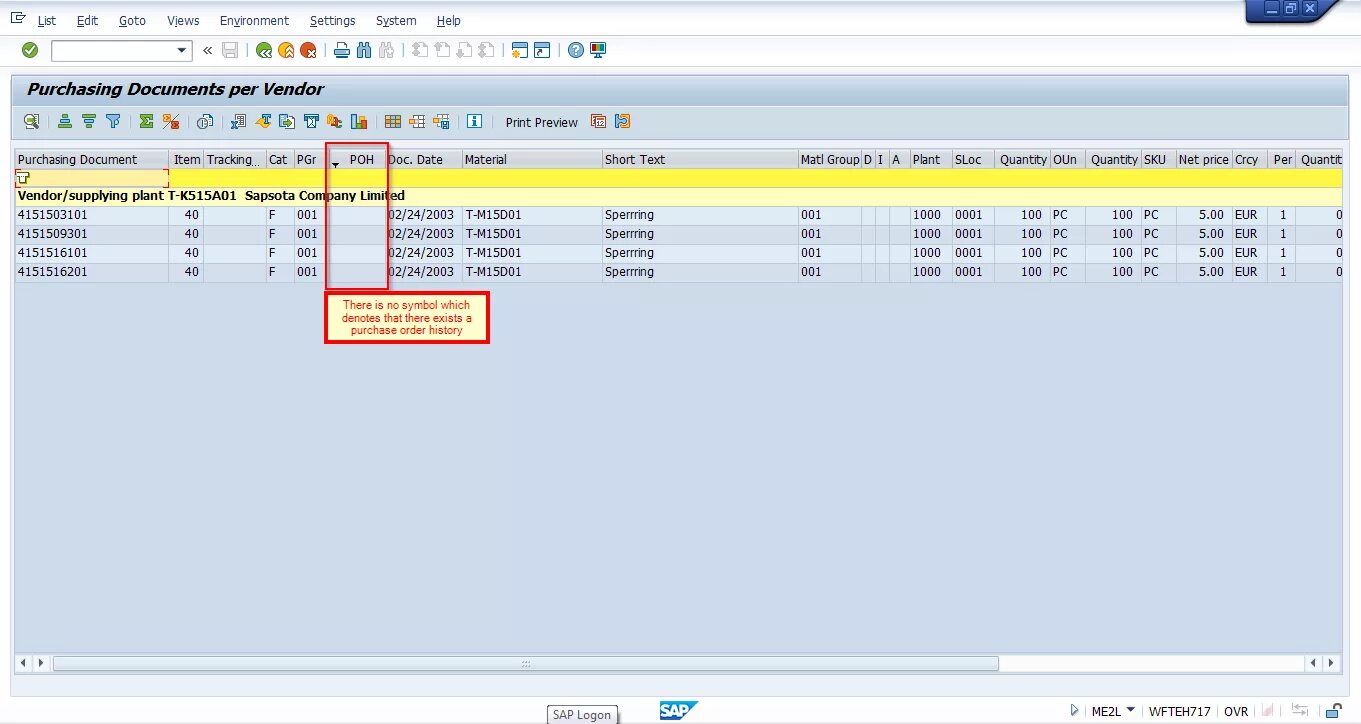1361x724 pixels.
Task: Click the Print icon in the system toolbar
Action: (x=342, y=50)
